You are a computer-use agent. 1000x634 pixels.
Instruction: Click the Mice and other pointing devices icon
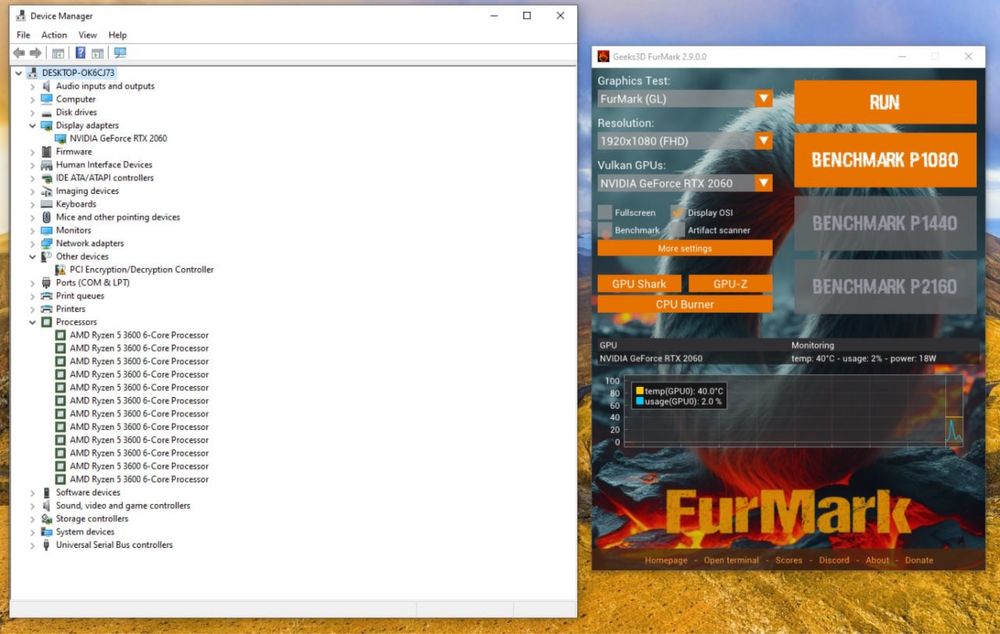pyautogui.click(x=46, y=217)
